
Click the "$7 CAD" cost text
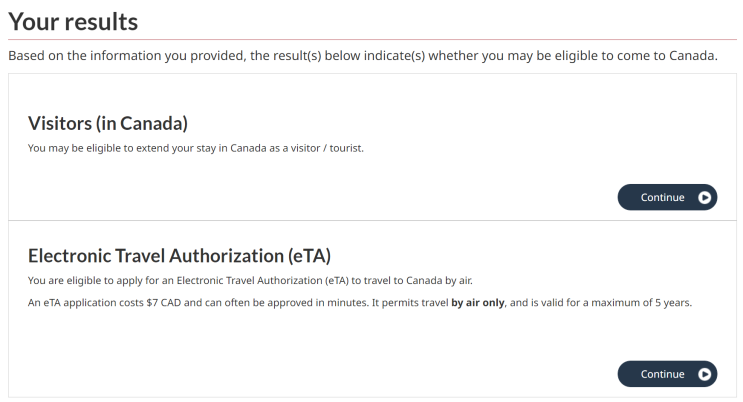pyautogui.click(x=163, y=302)
